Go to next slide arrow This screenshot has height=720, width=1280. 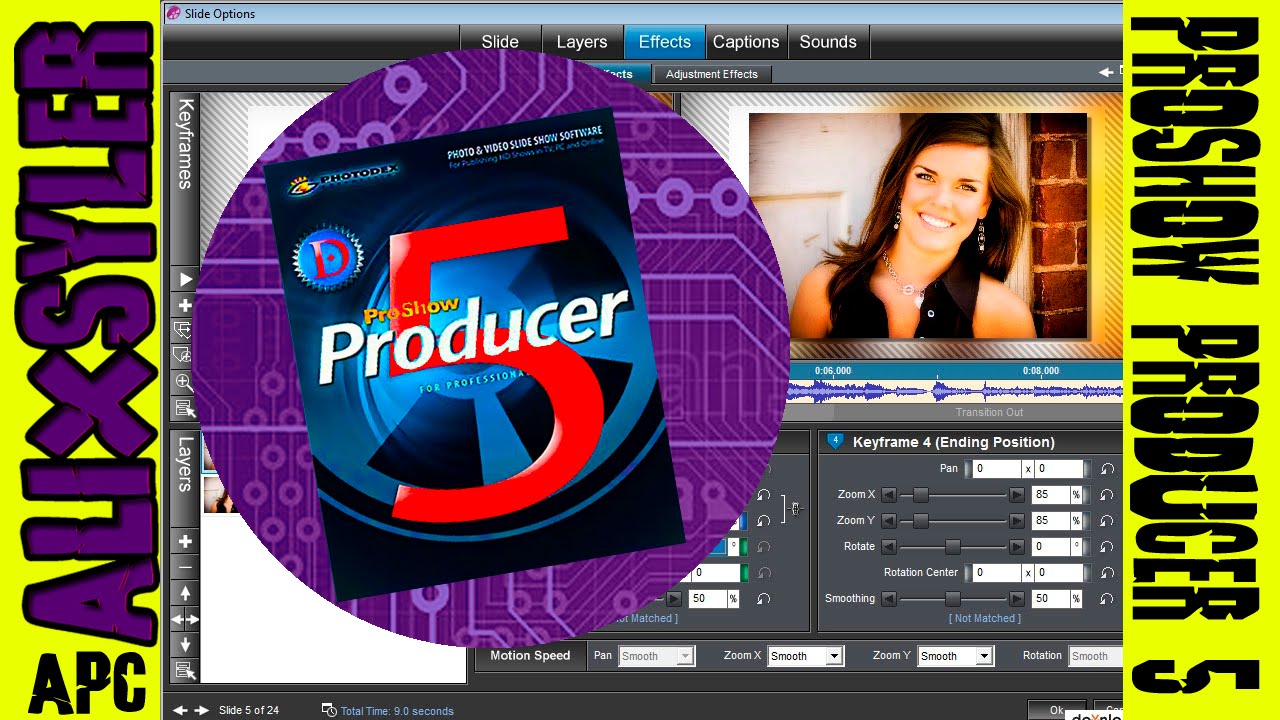pyautogui.click(x=202, y=710)
